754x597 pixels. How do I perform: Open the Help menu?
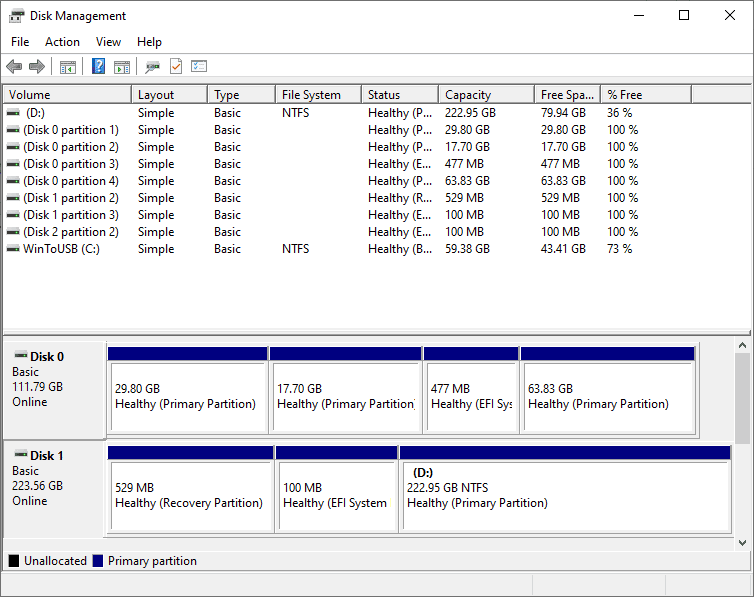[149, 42]
